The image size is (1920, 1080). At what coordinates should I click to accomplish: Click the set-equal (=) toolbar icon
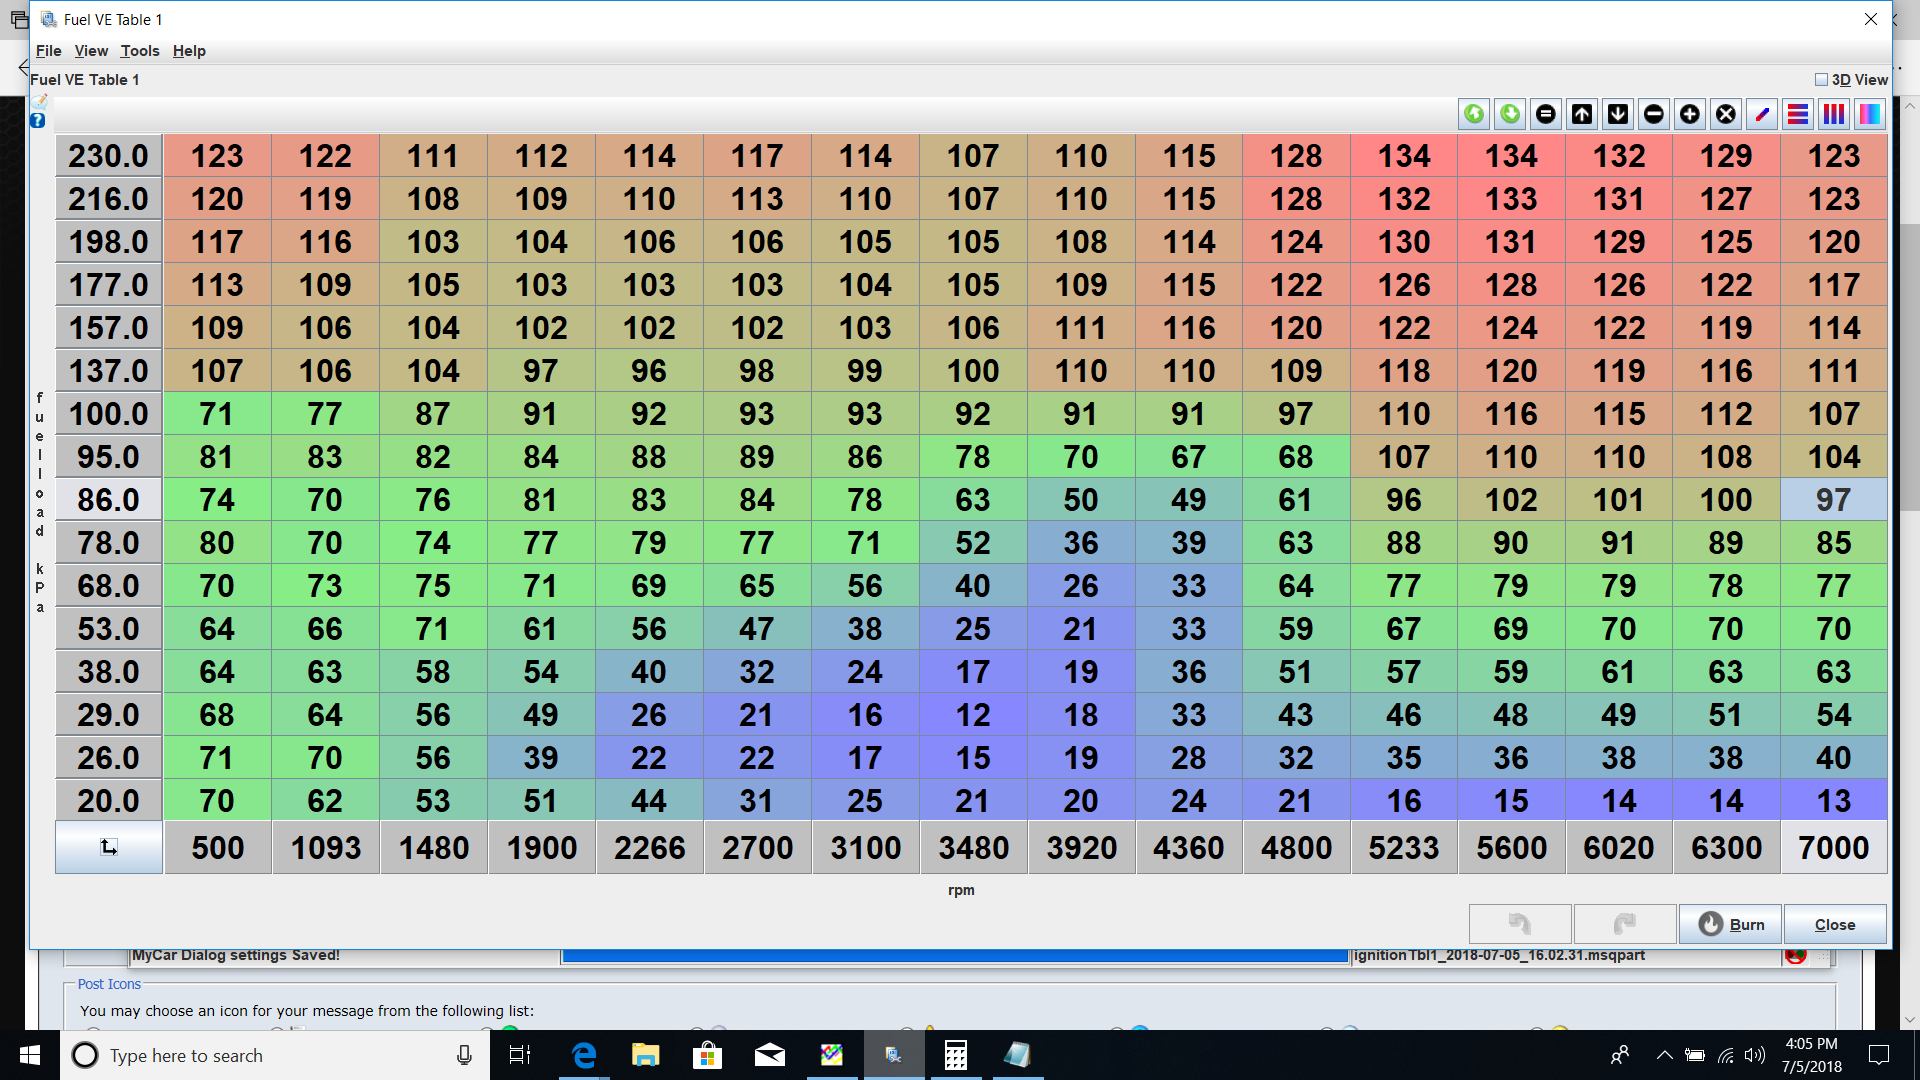pyautogui.click(x=1546, y=114)
